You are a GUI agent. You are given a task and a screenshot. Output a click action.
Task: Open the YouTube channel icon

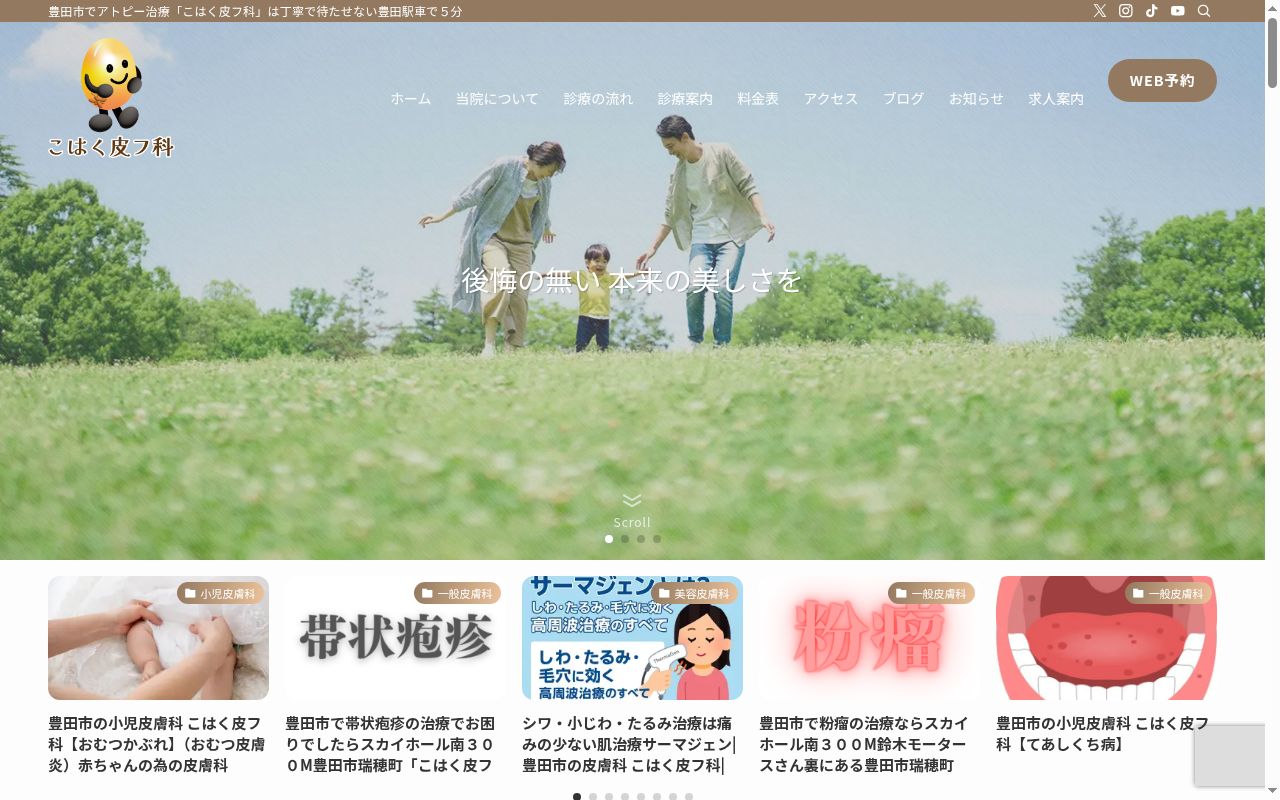[1178, 11]
